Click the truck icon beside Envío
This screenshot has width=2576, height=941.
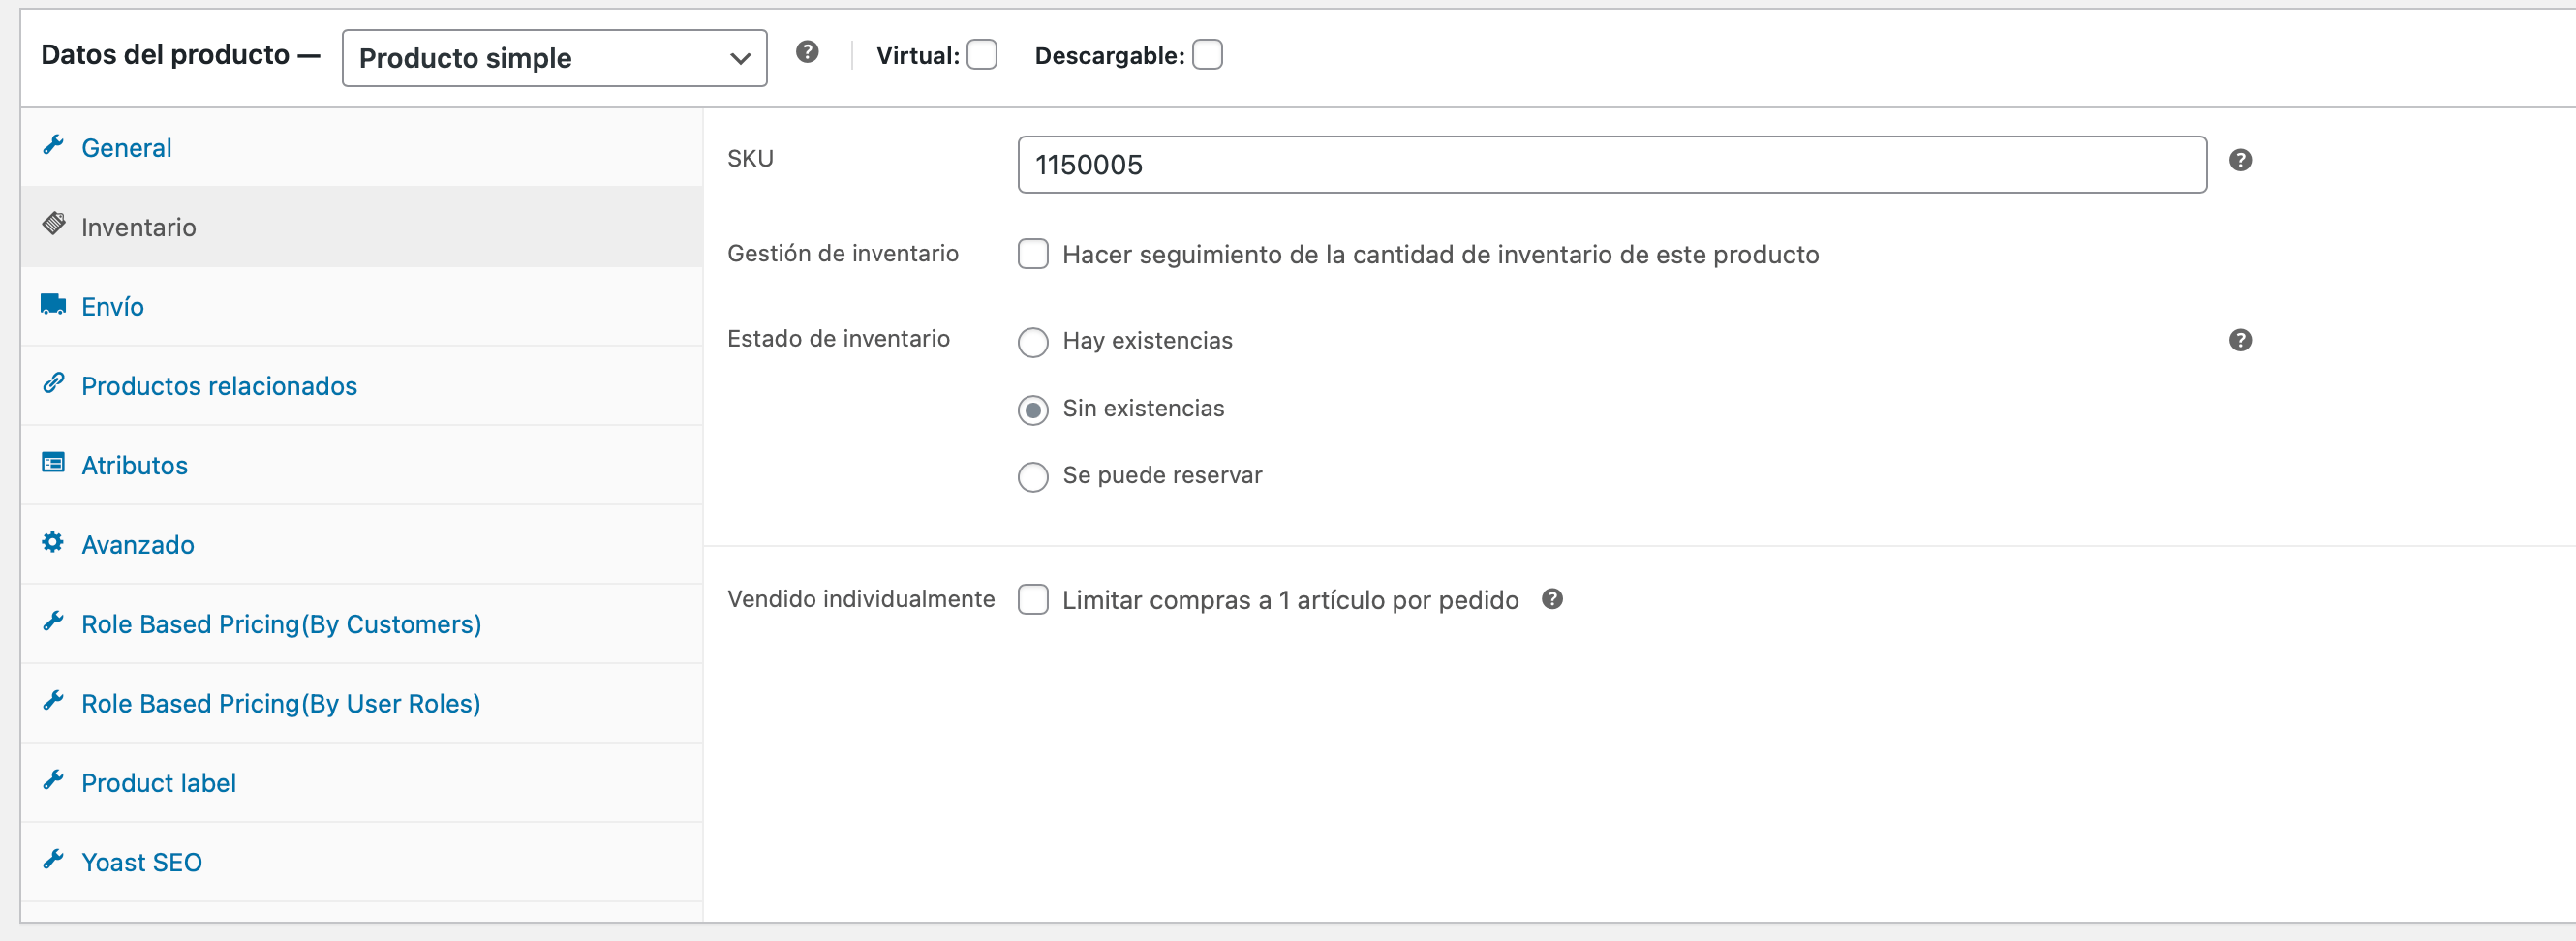coord(54,304)
